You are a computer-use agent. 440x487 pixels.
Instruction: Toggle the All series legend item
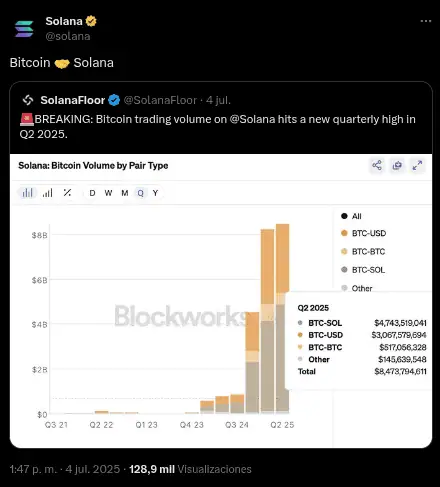[351, 216]
